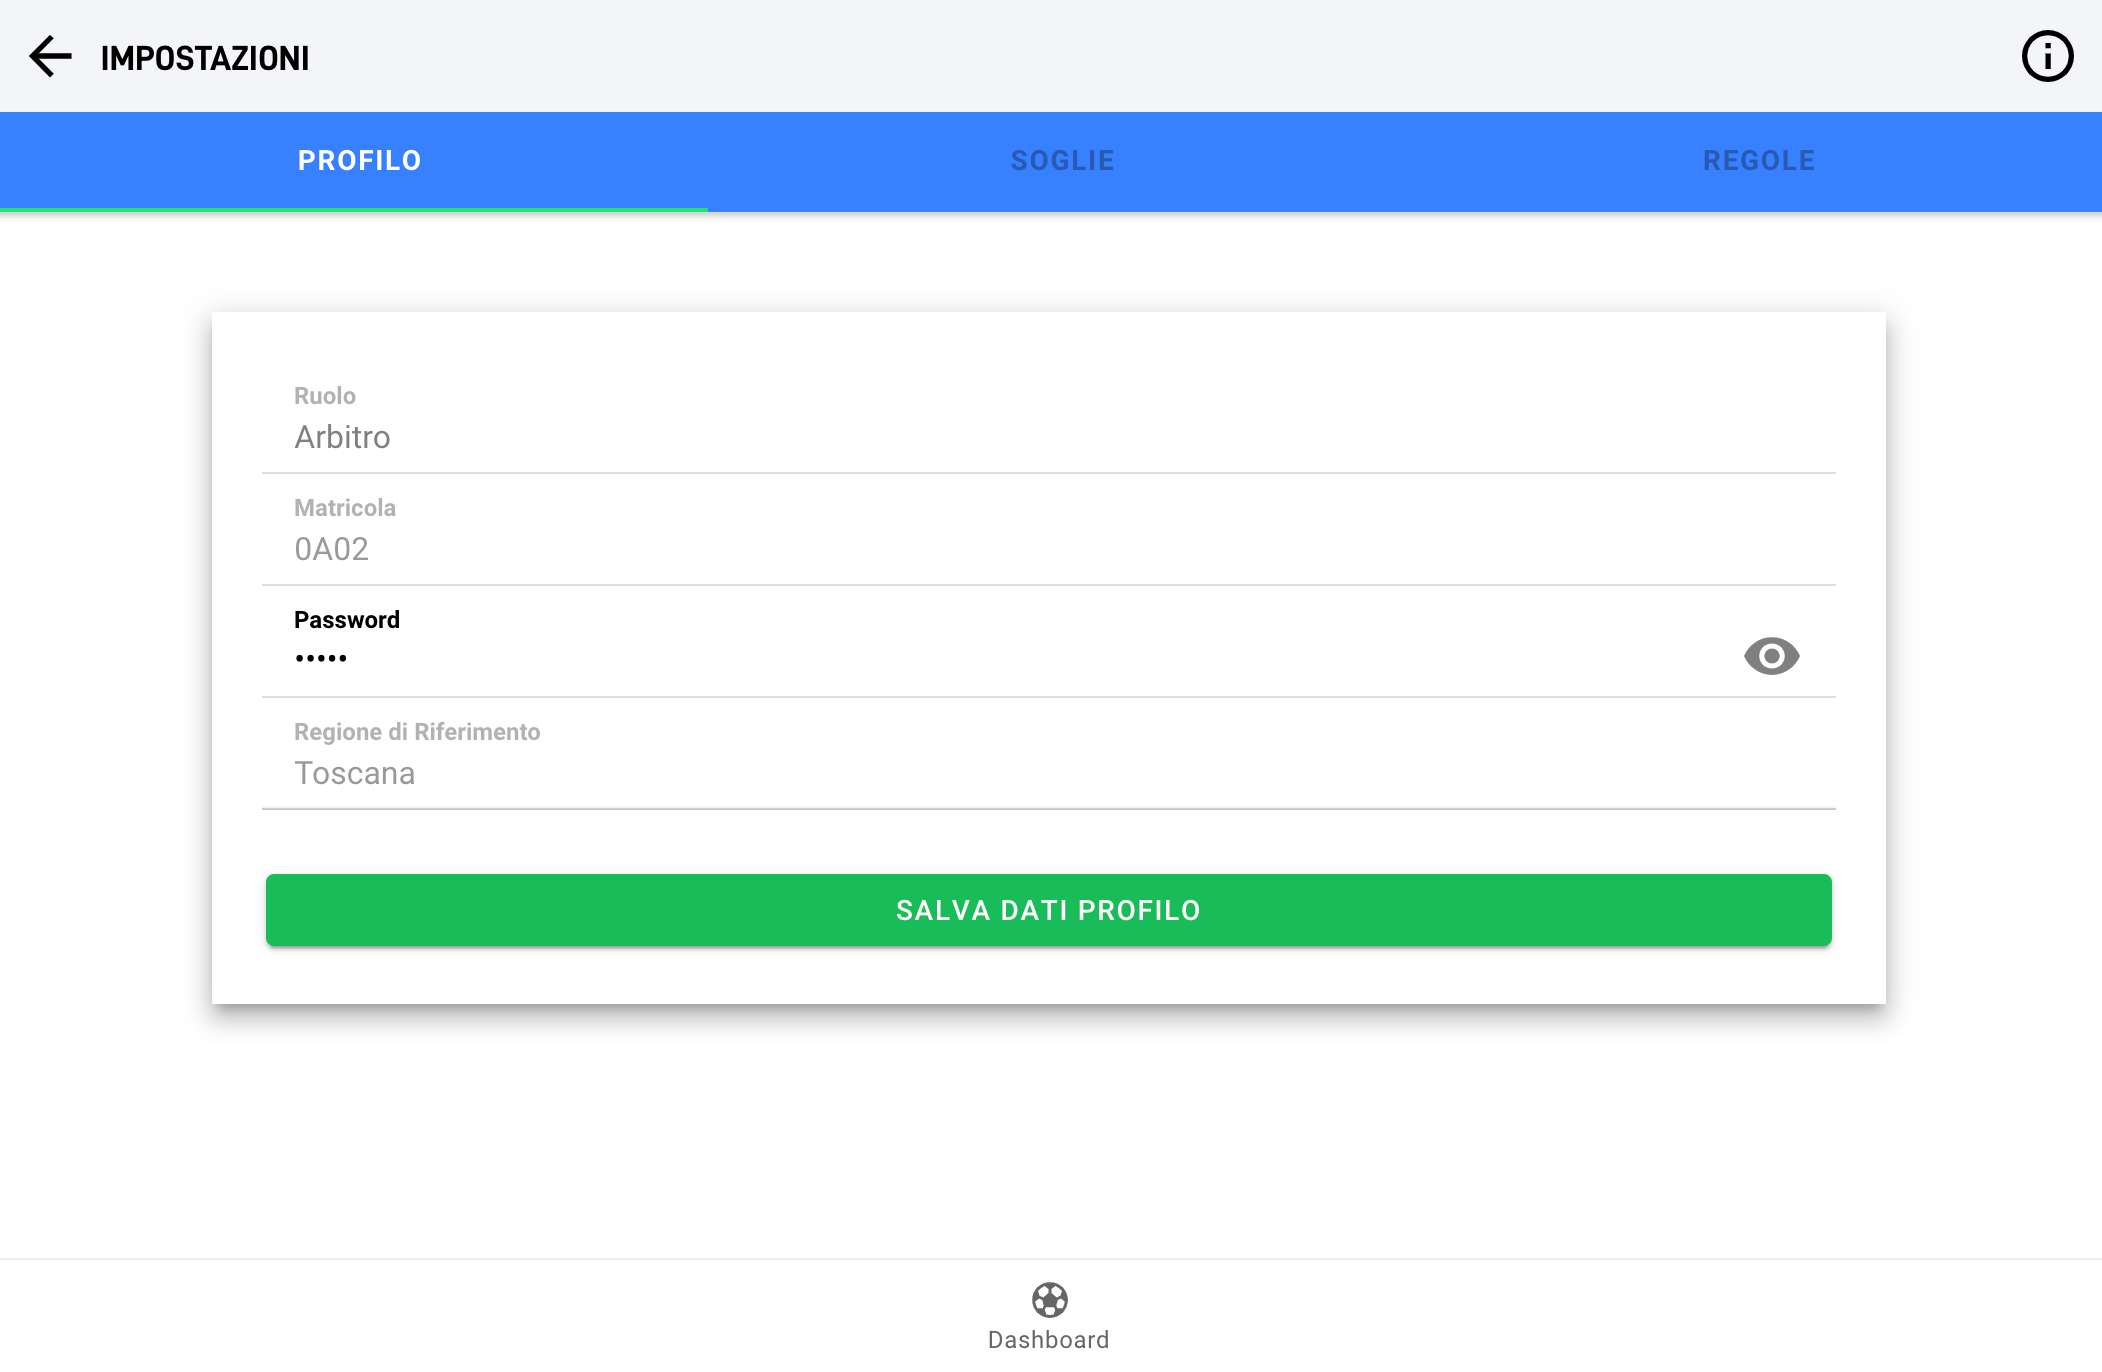Click the Dashboard text label
The height and width of the screenshot is (1372, 2102).
(1048, 1340)
